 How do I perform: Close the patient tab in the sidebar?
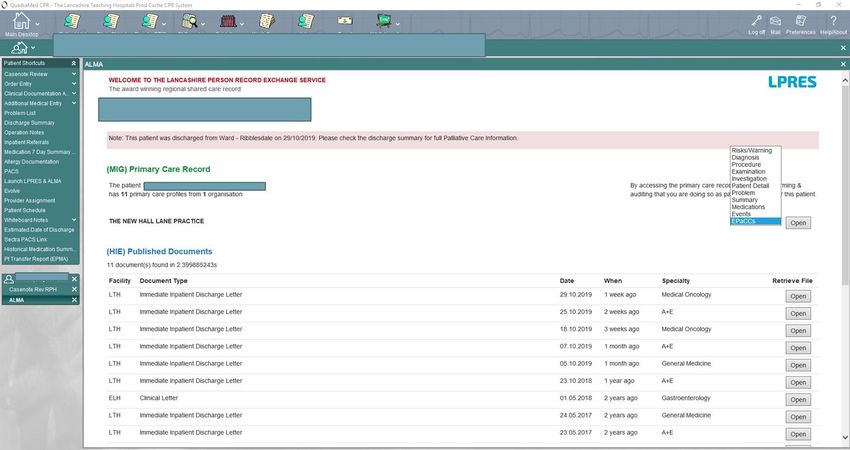pyautogui.click(x=74, y=279)
